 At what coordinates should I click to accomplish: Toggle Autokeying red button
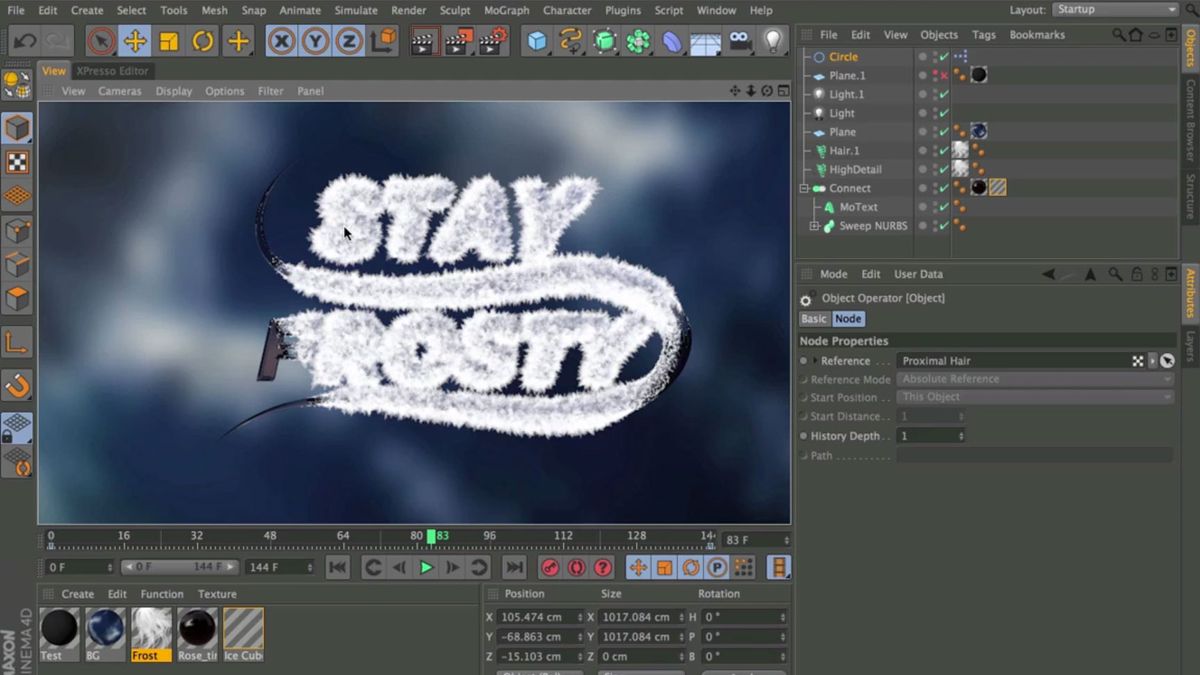click(x=576, y=568)
